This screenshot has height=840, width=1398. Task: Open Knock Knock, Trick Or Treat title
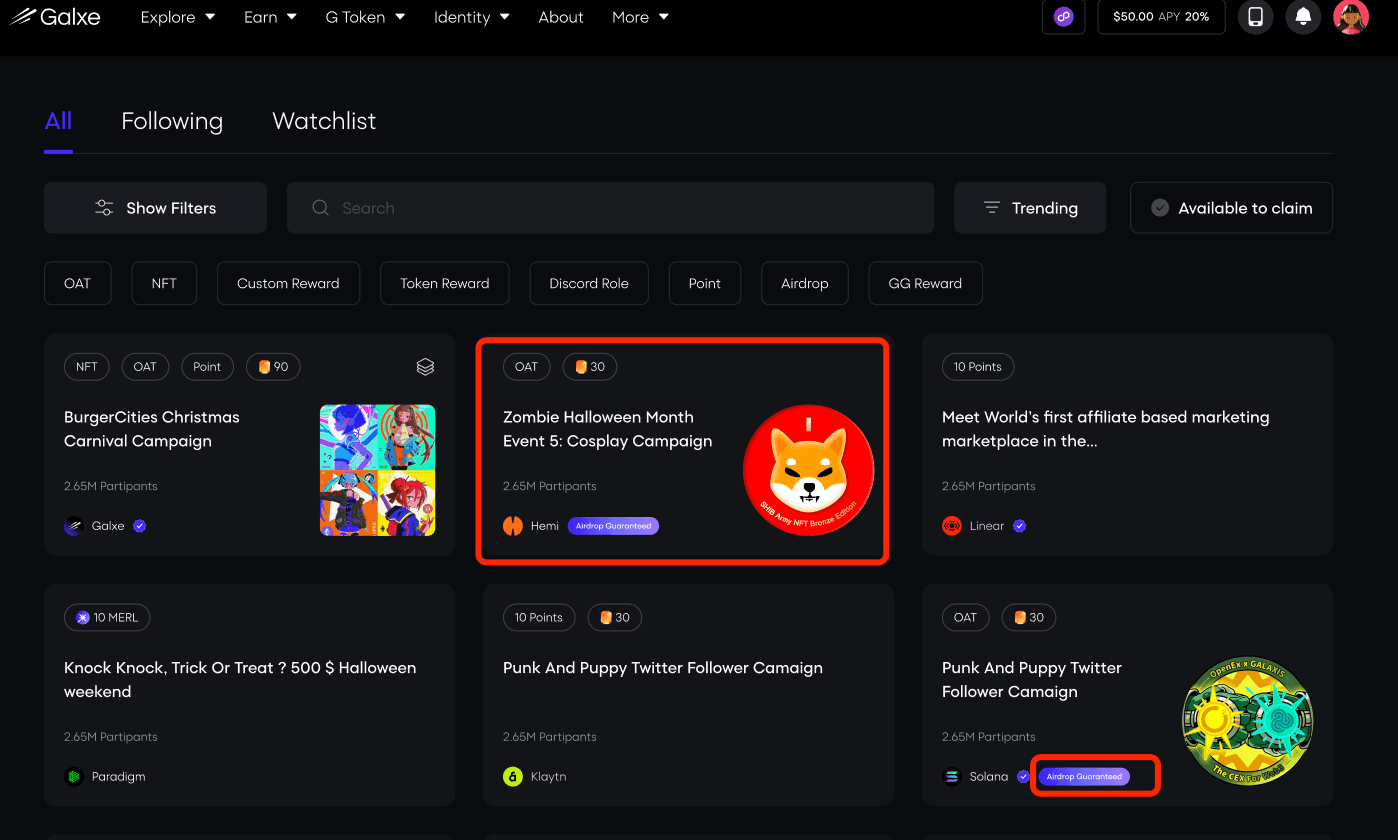(240, 679)
